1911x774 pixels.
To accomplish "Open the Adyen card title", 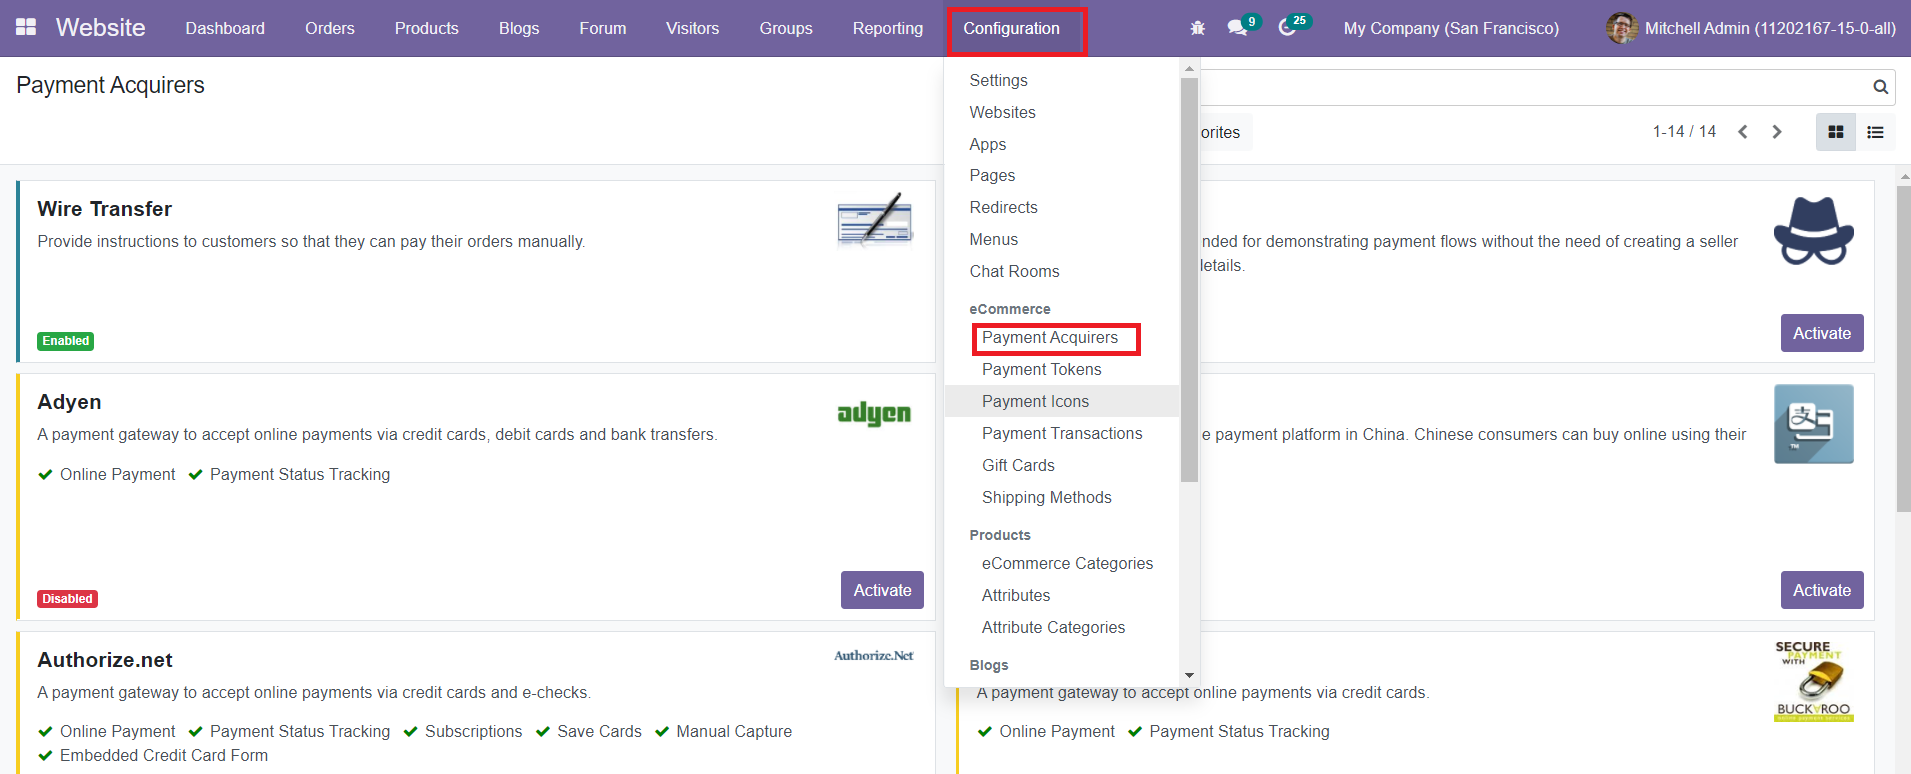I will click(69, 402).
